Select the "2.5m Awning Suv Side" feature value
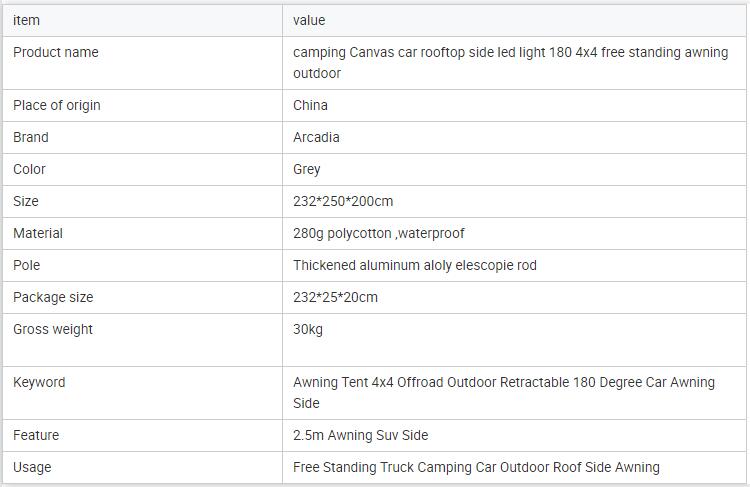This screenshot has width=750, height=487. click(x=360, y=435)
